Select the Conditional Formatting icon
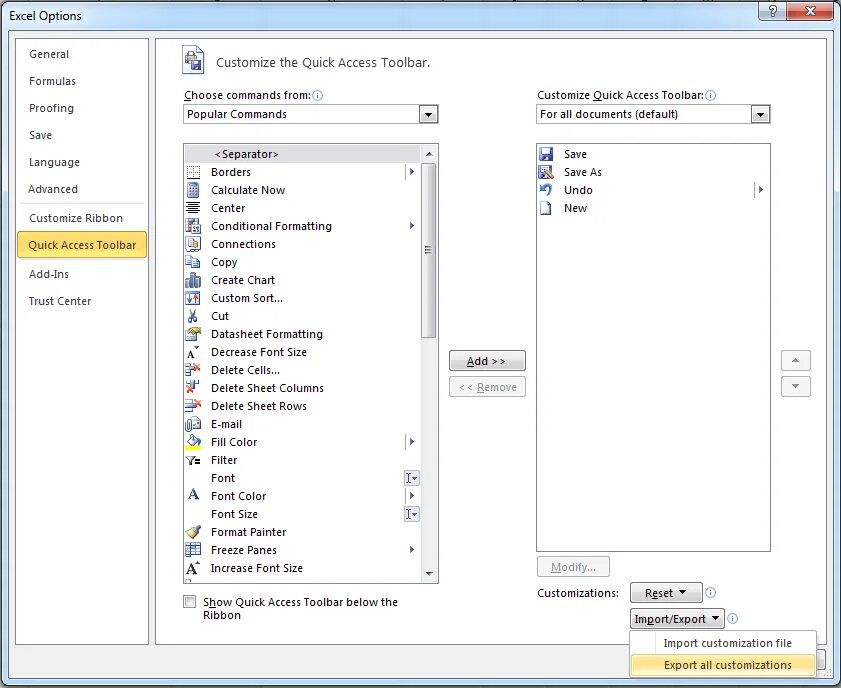 tap(193, 226)
